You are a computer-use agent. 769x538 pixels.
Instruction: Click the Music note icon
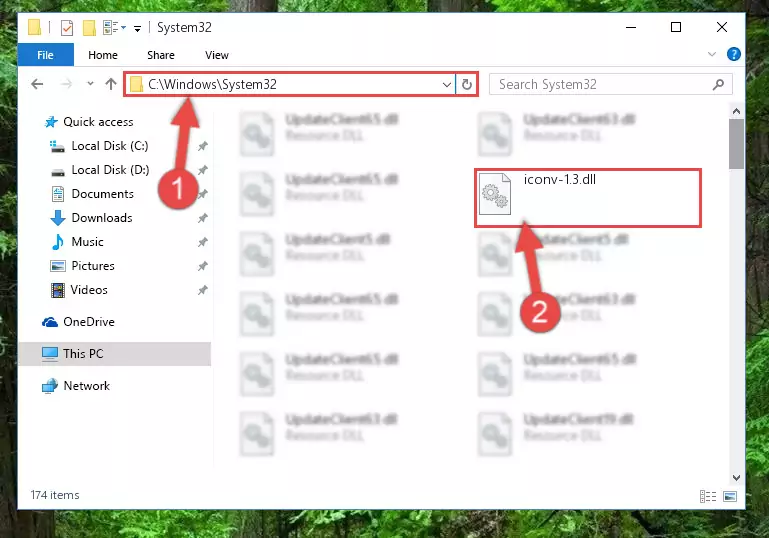tap(58, 242)
